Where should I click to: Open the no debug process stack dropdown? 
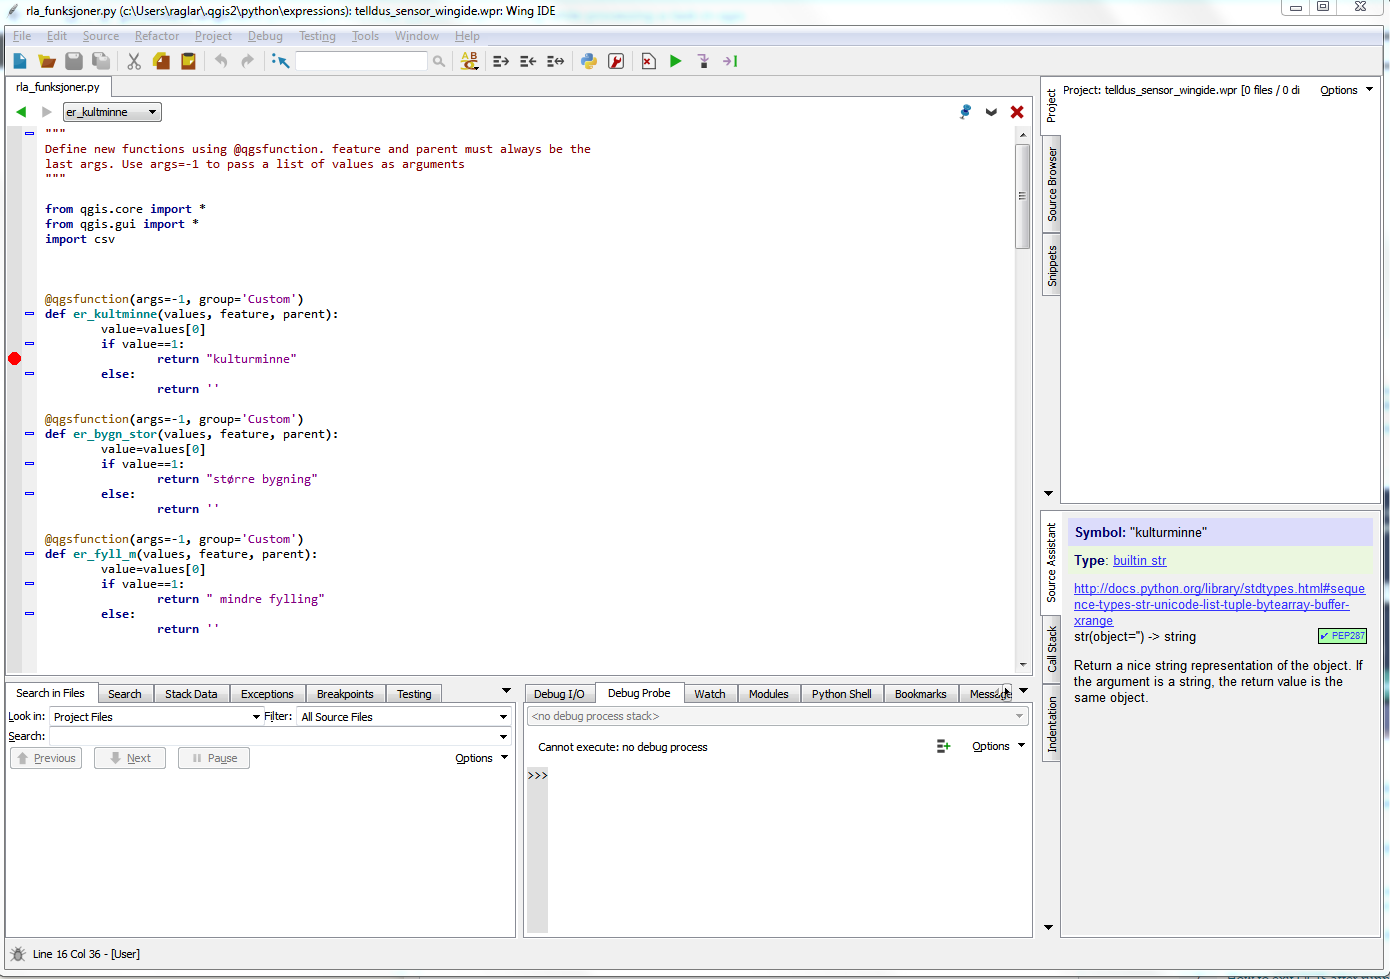777,716
